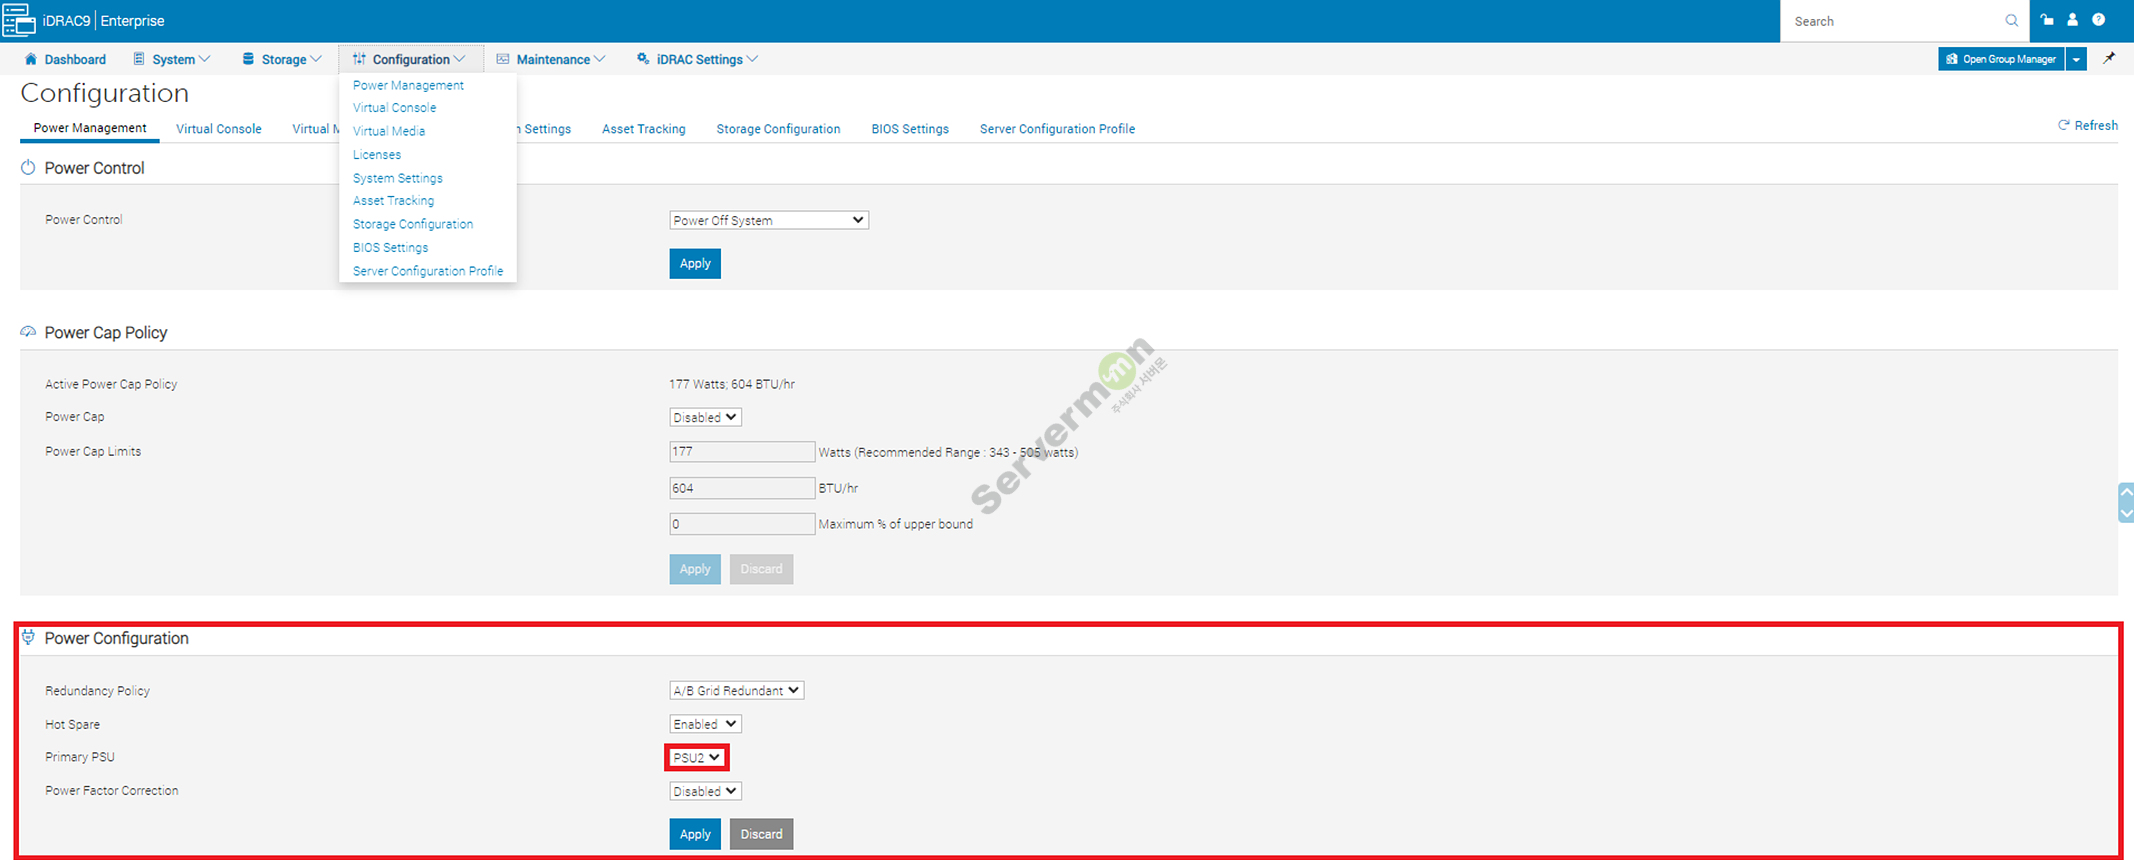Click the 'Redundancy Policy' label
This screenshot has height=860, width=2134.
click(97, 691)
